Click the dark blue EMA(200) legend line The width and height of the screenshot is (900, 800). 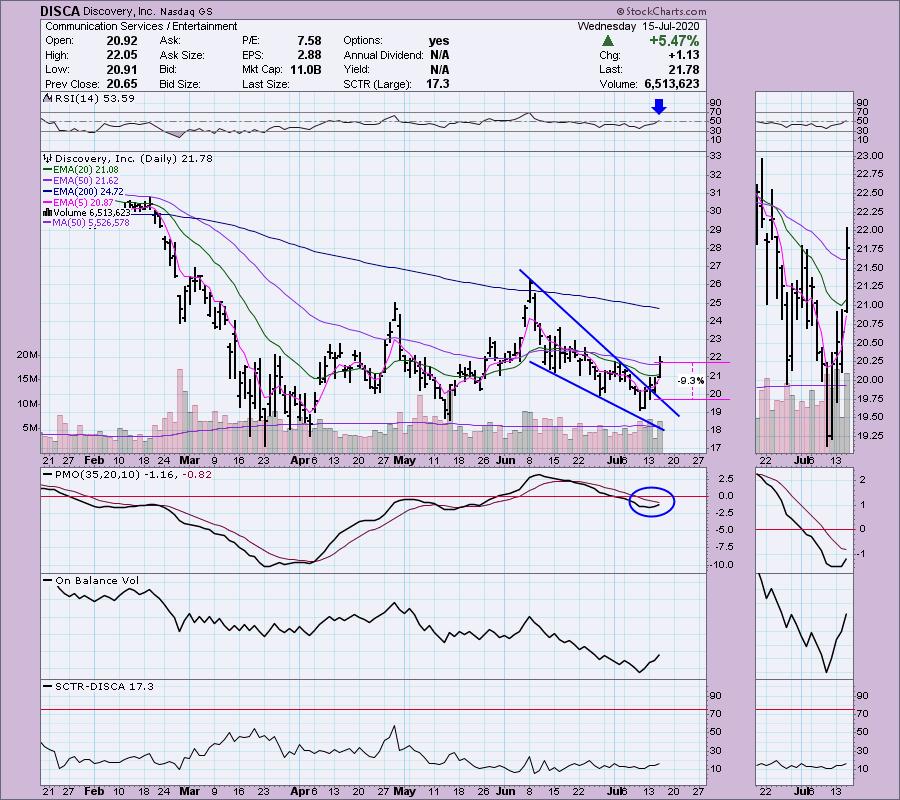pos(48,192)
